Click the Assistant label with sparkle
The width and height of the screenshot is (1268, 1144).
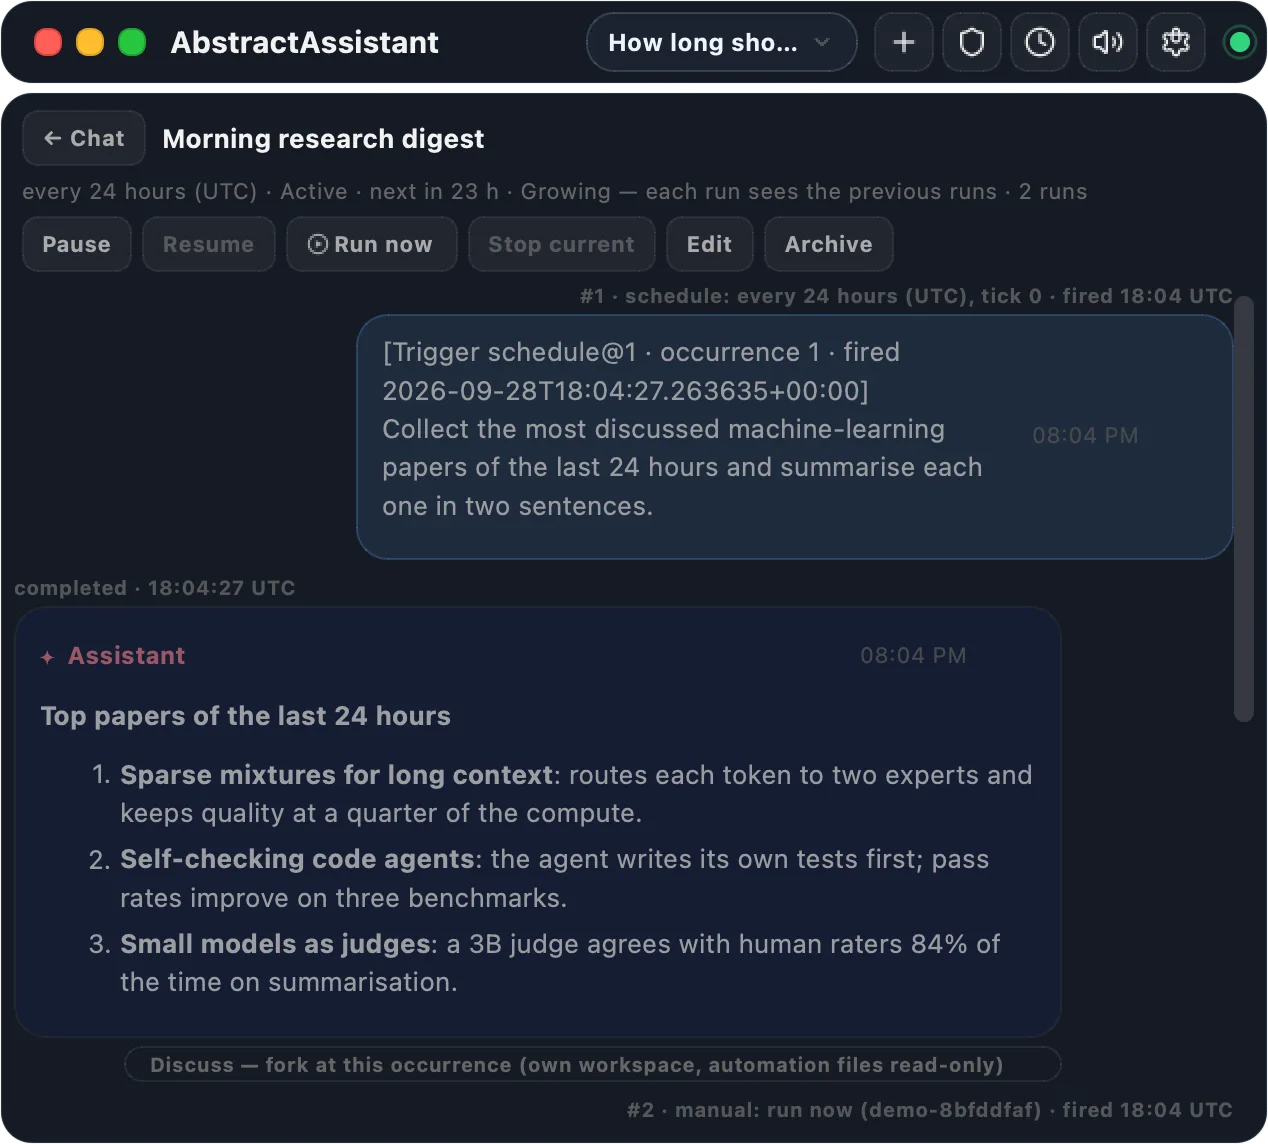[113, 656]
